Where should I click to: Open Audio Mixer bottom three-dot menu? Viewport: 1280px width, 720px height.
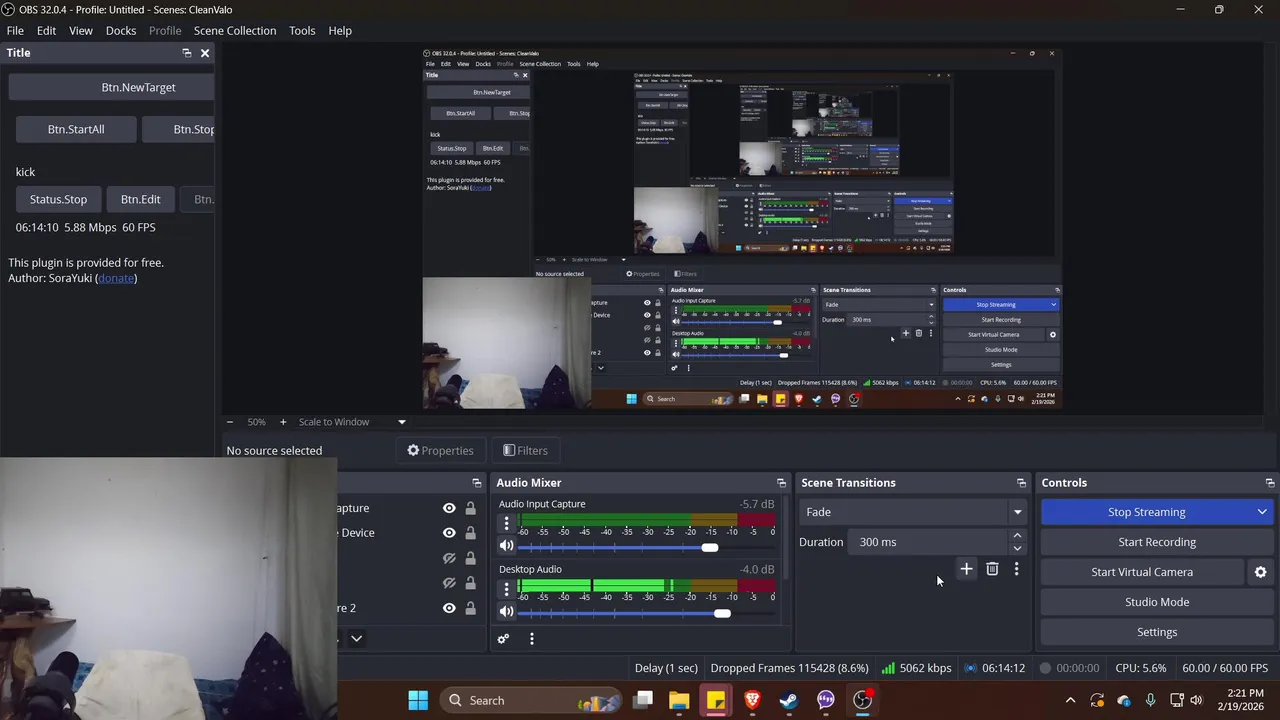(532, 639)
